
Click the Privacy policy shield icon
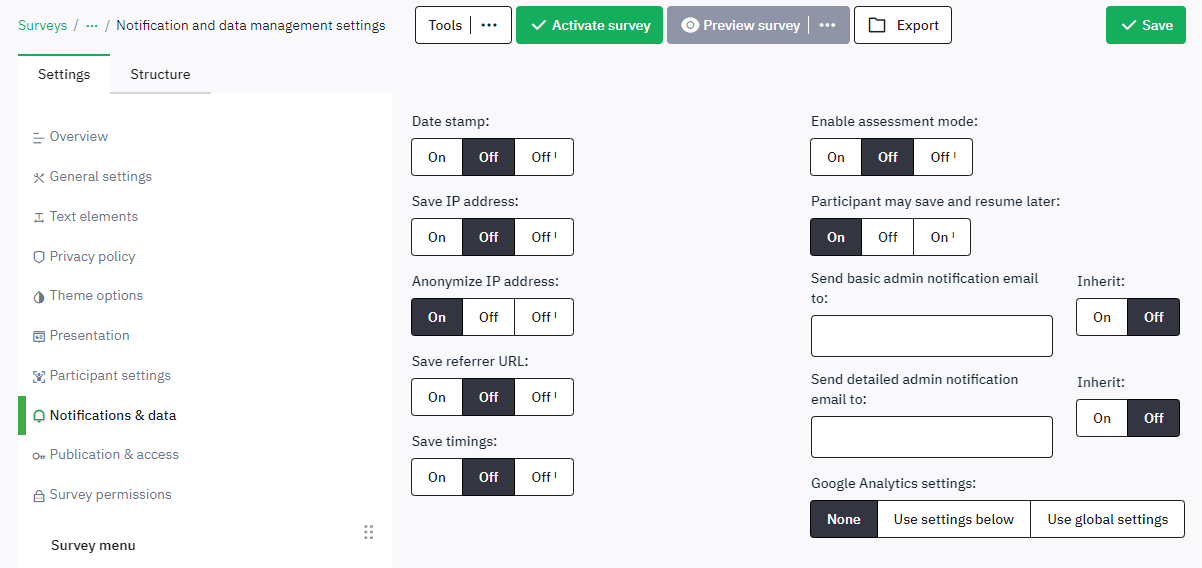[x=39, y=257]
